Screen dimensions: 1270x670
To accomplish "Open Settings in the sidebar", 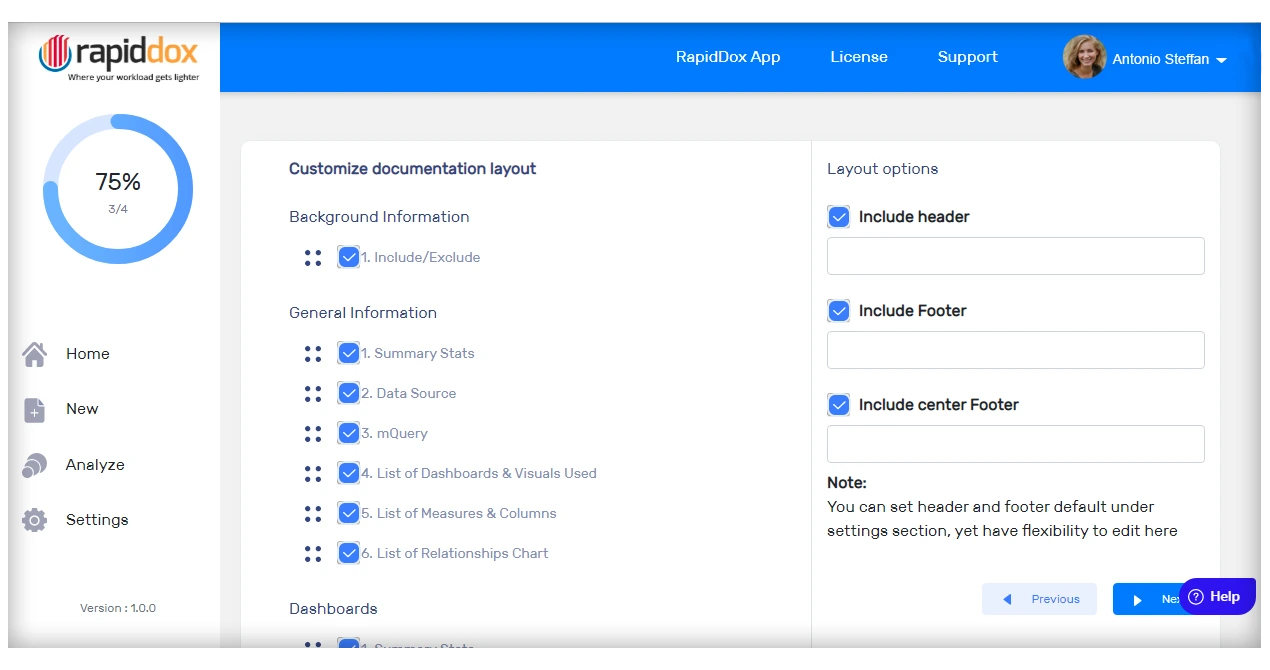I will click(x=97, y=520).
